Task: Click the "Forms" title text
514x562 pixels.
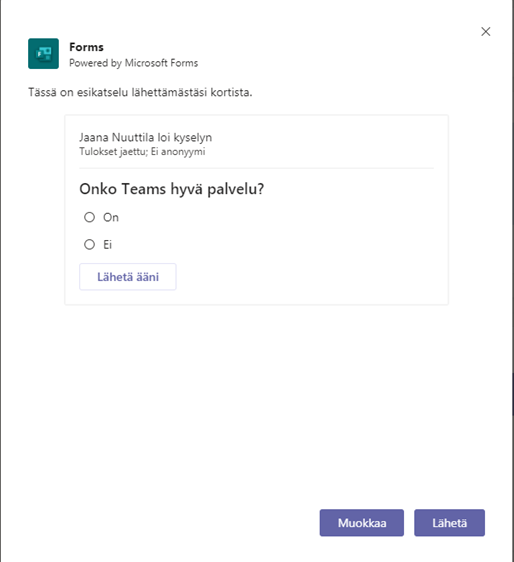Action: 86,47
